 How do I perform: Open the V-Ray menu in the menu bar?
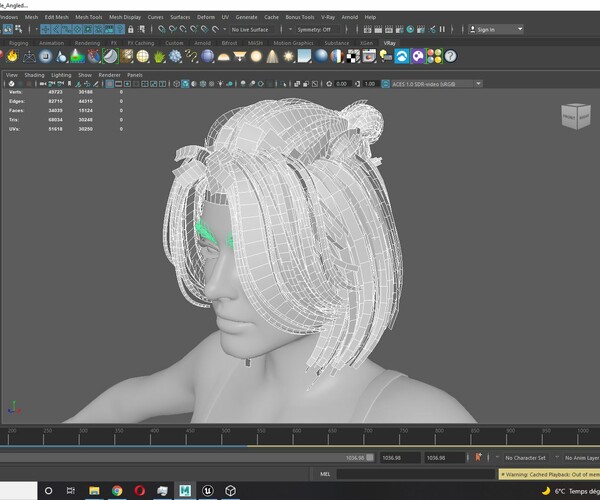click(328, 17)
